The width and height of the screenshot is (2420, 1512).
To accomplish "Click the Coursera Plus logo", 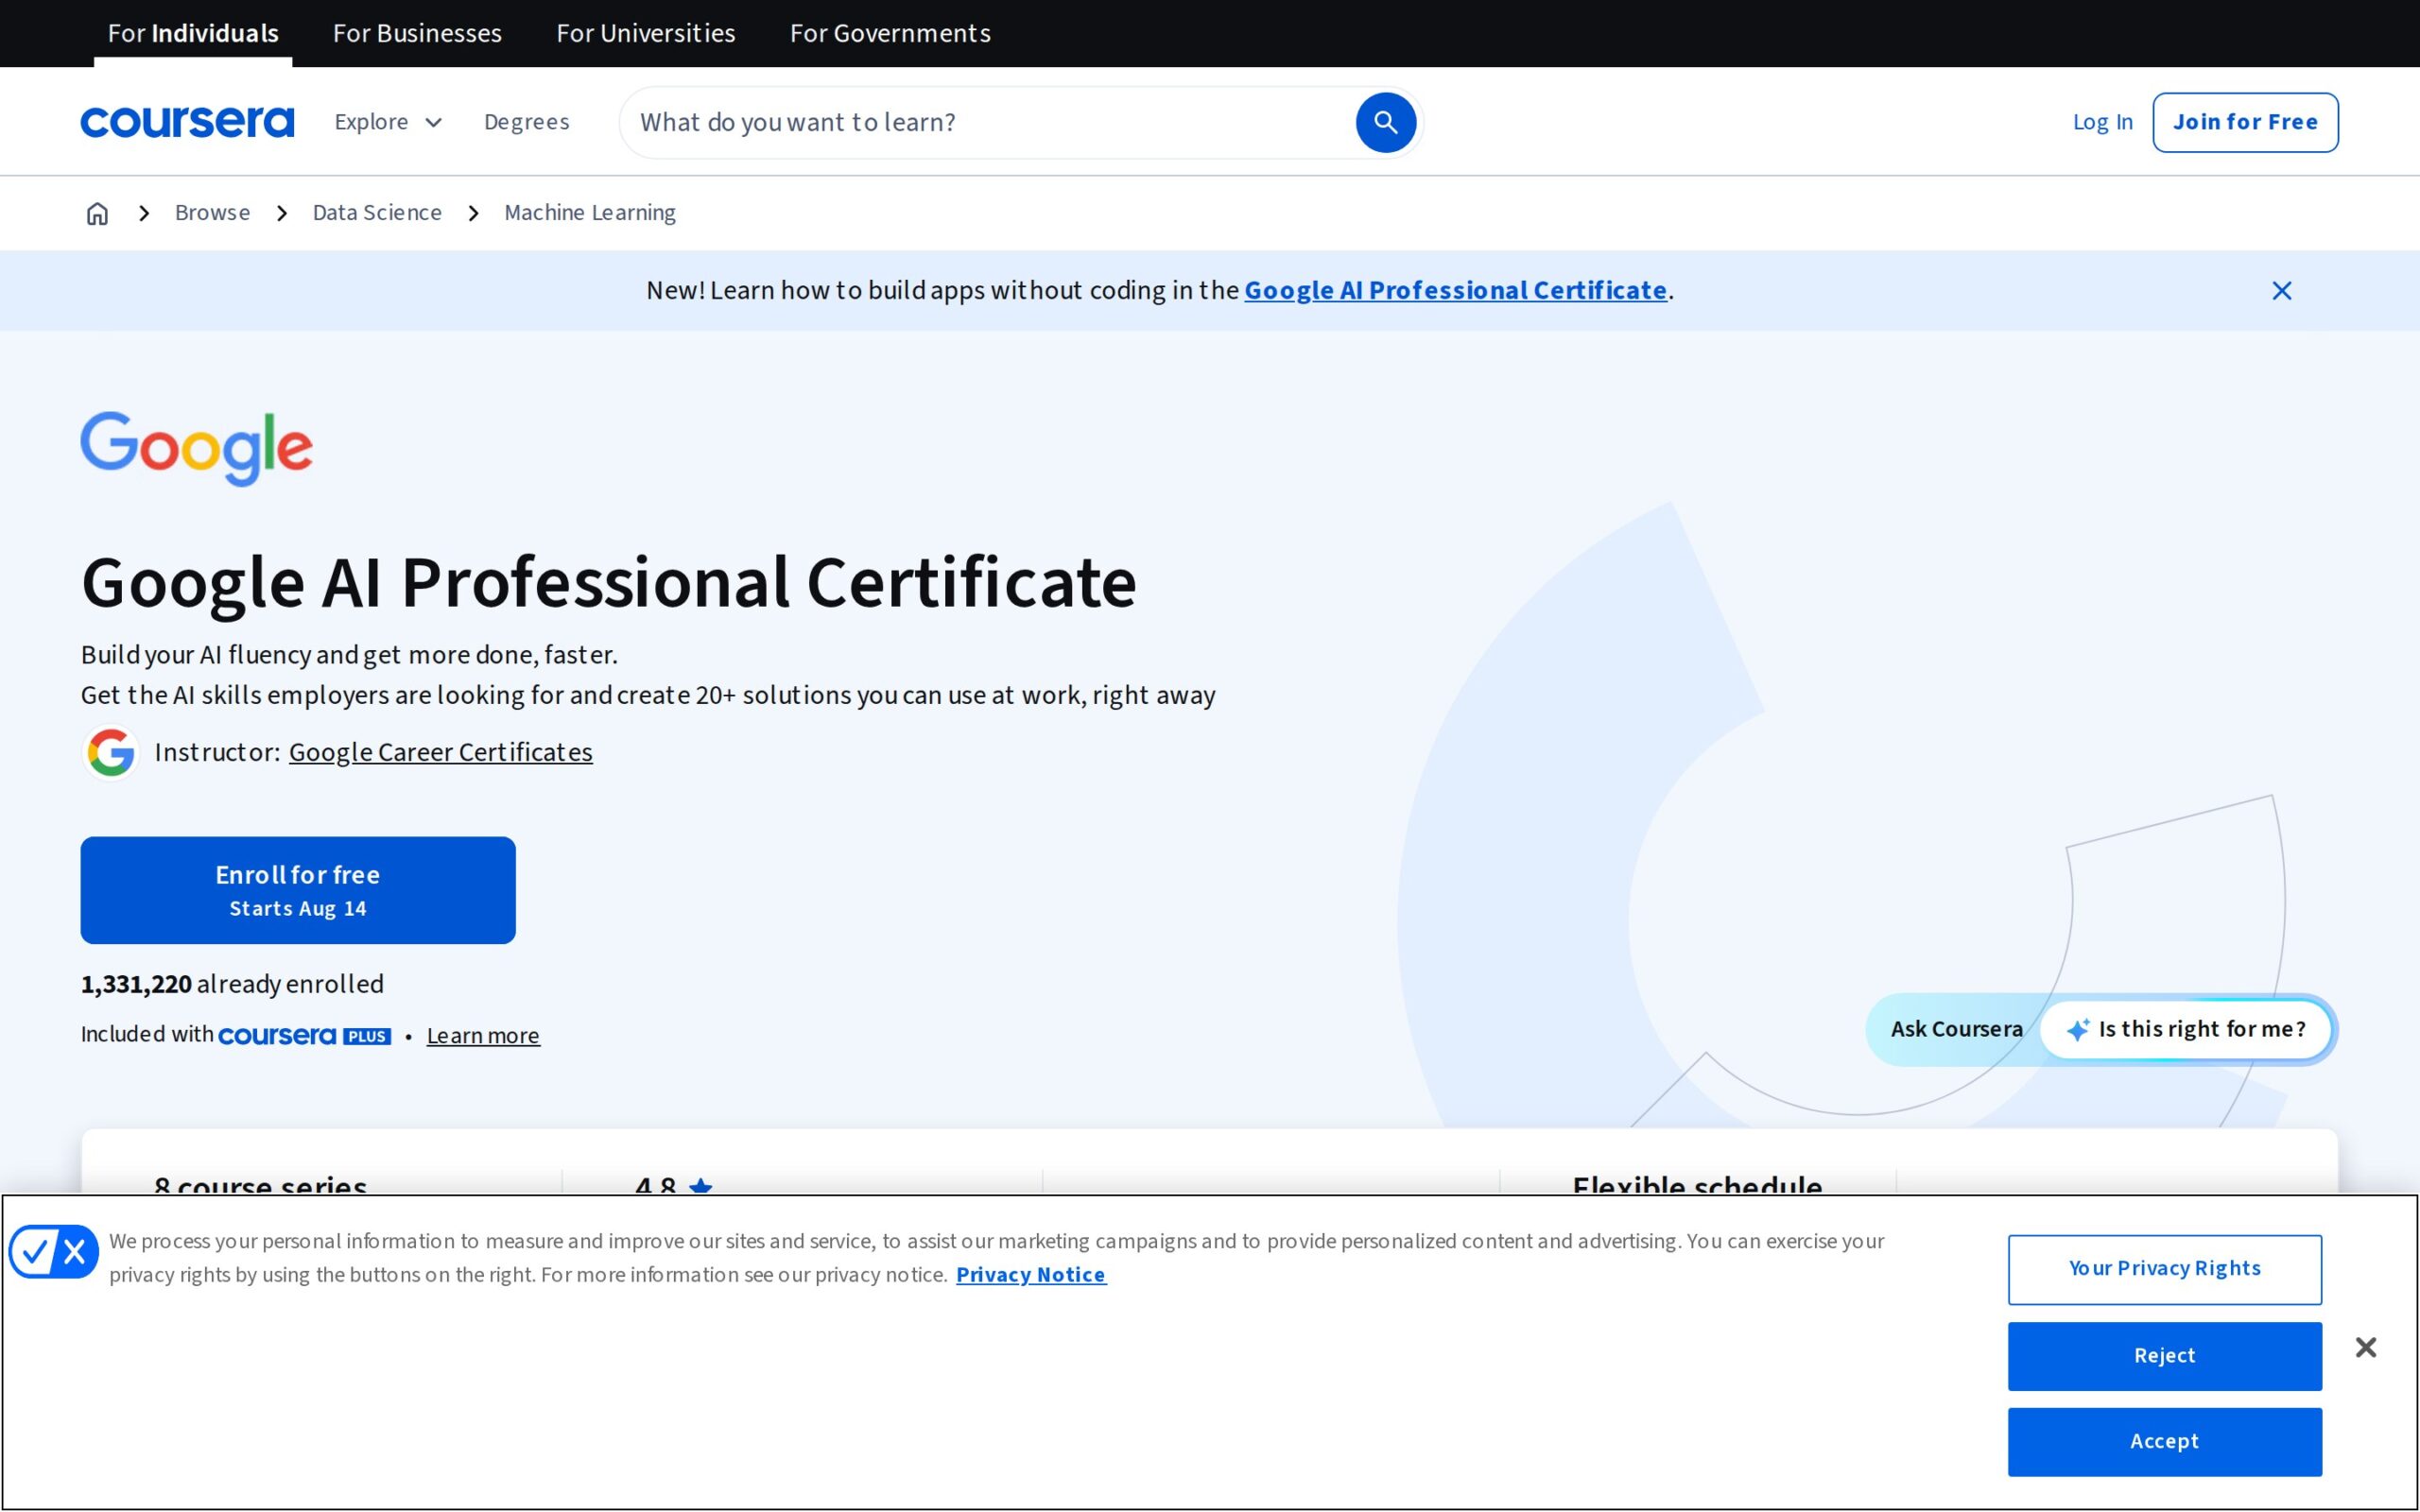I will click(304, 1035).
